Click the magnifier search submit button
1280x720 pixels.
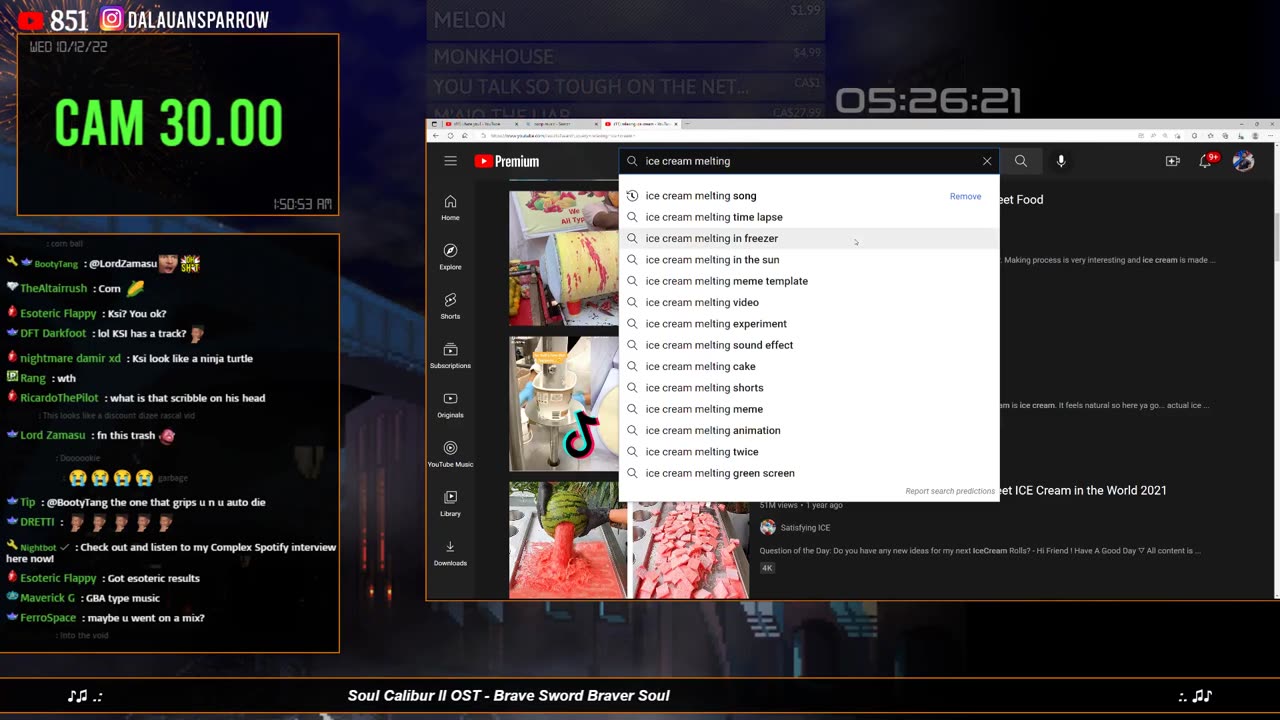click(1021, 161)
